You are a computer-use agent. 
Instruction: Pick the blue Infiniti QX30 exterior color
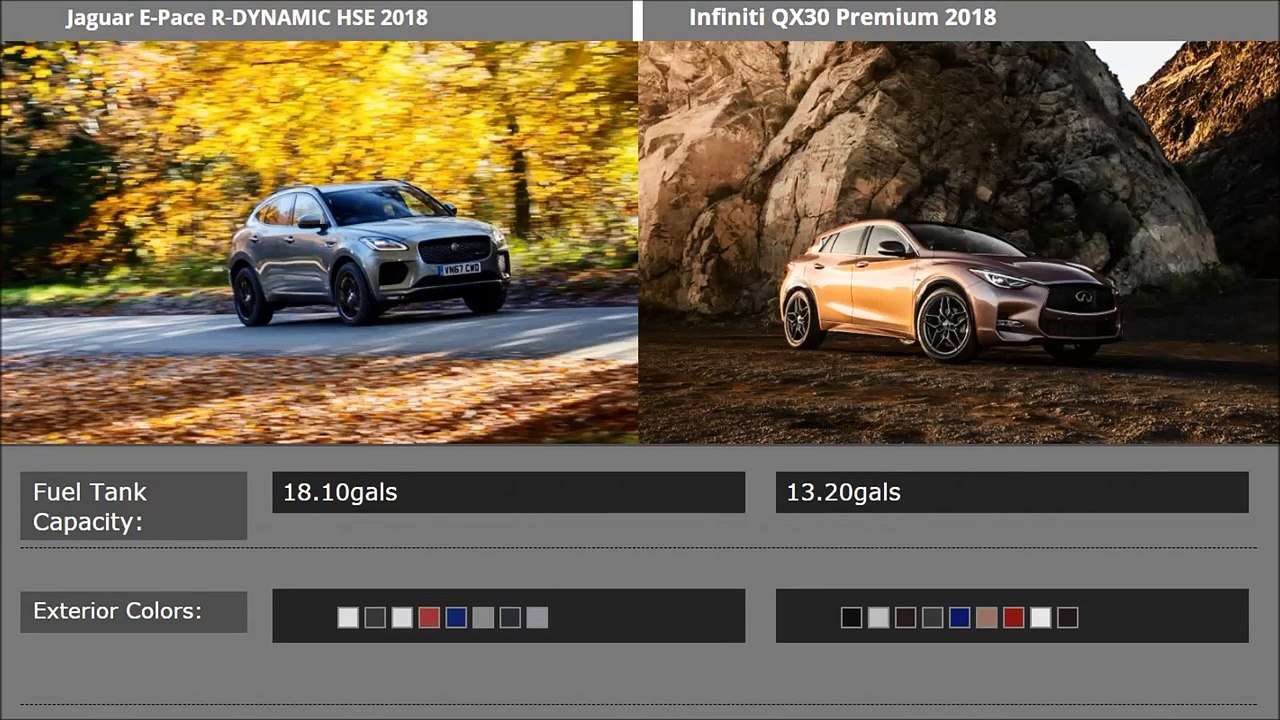coord(959,617)
